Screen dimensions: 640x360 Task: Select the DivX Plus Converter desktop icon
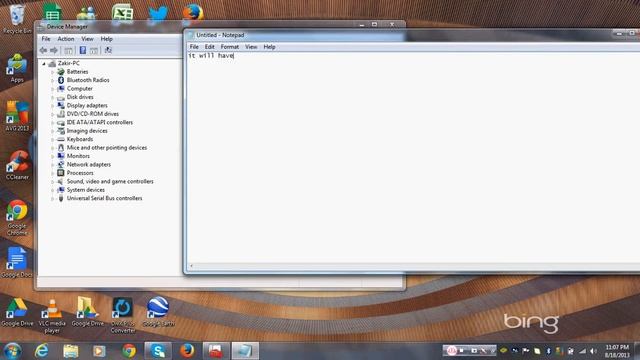(x=122, y=315)
